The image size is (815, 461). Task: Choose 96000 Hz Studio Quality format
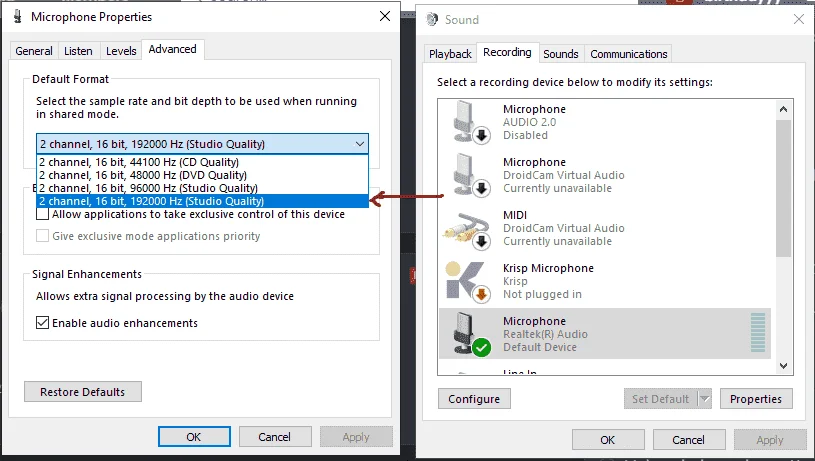(202, 188)
